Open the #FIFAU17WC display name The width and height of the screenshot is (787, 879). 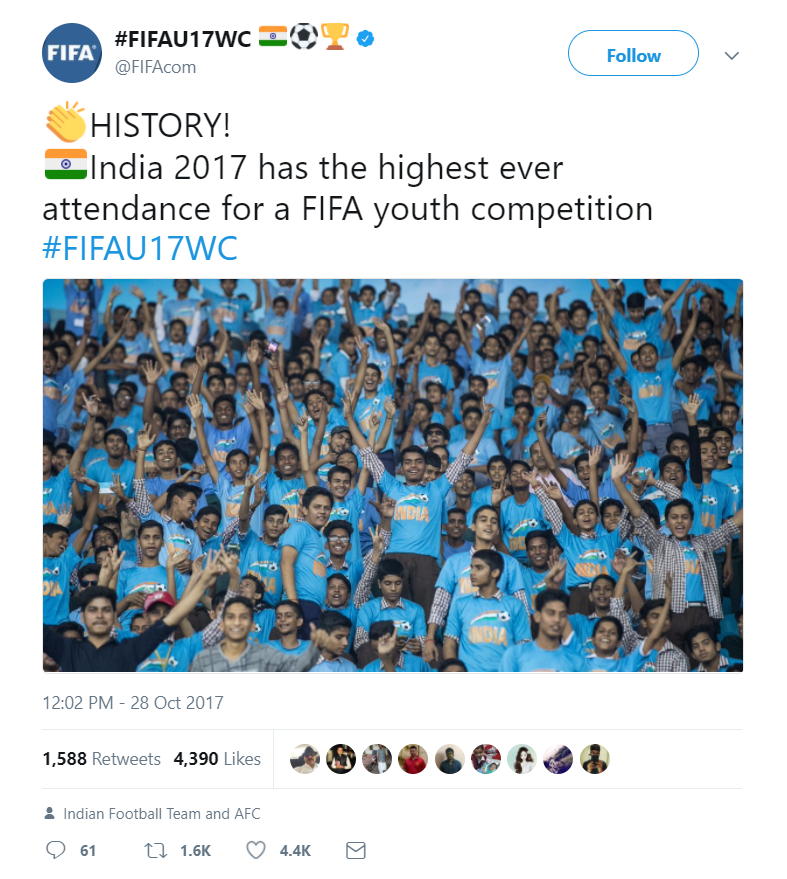coord(183,39)
